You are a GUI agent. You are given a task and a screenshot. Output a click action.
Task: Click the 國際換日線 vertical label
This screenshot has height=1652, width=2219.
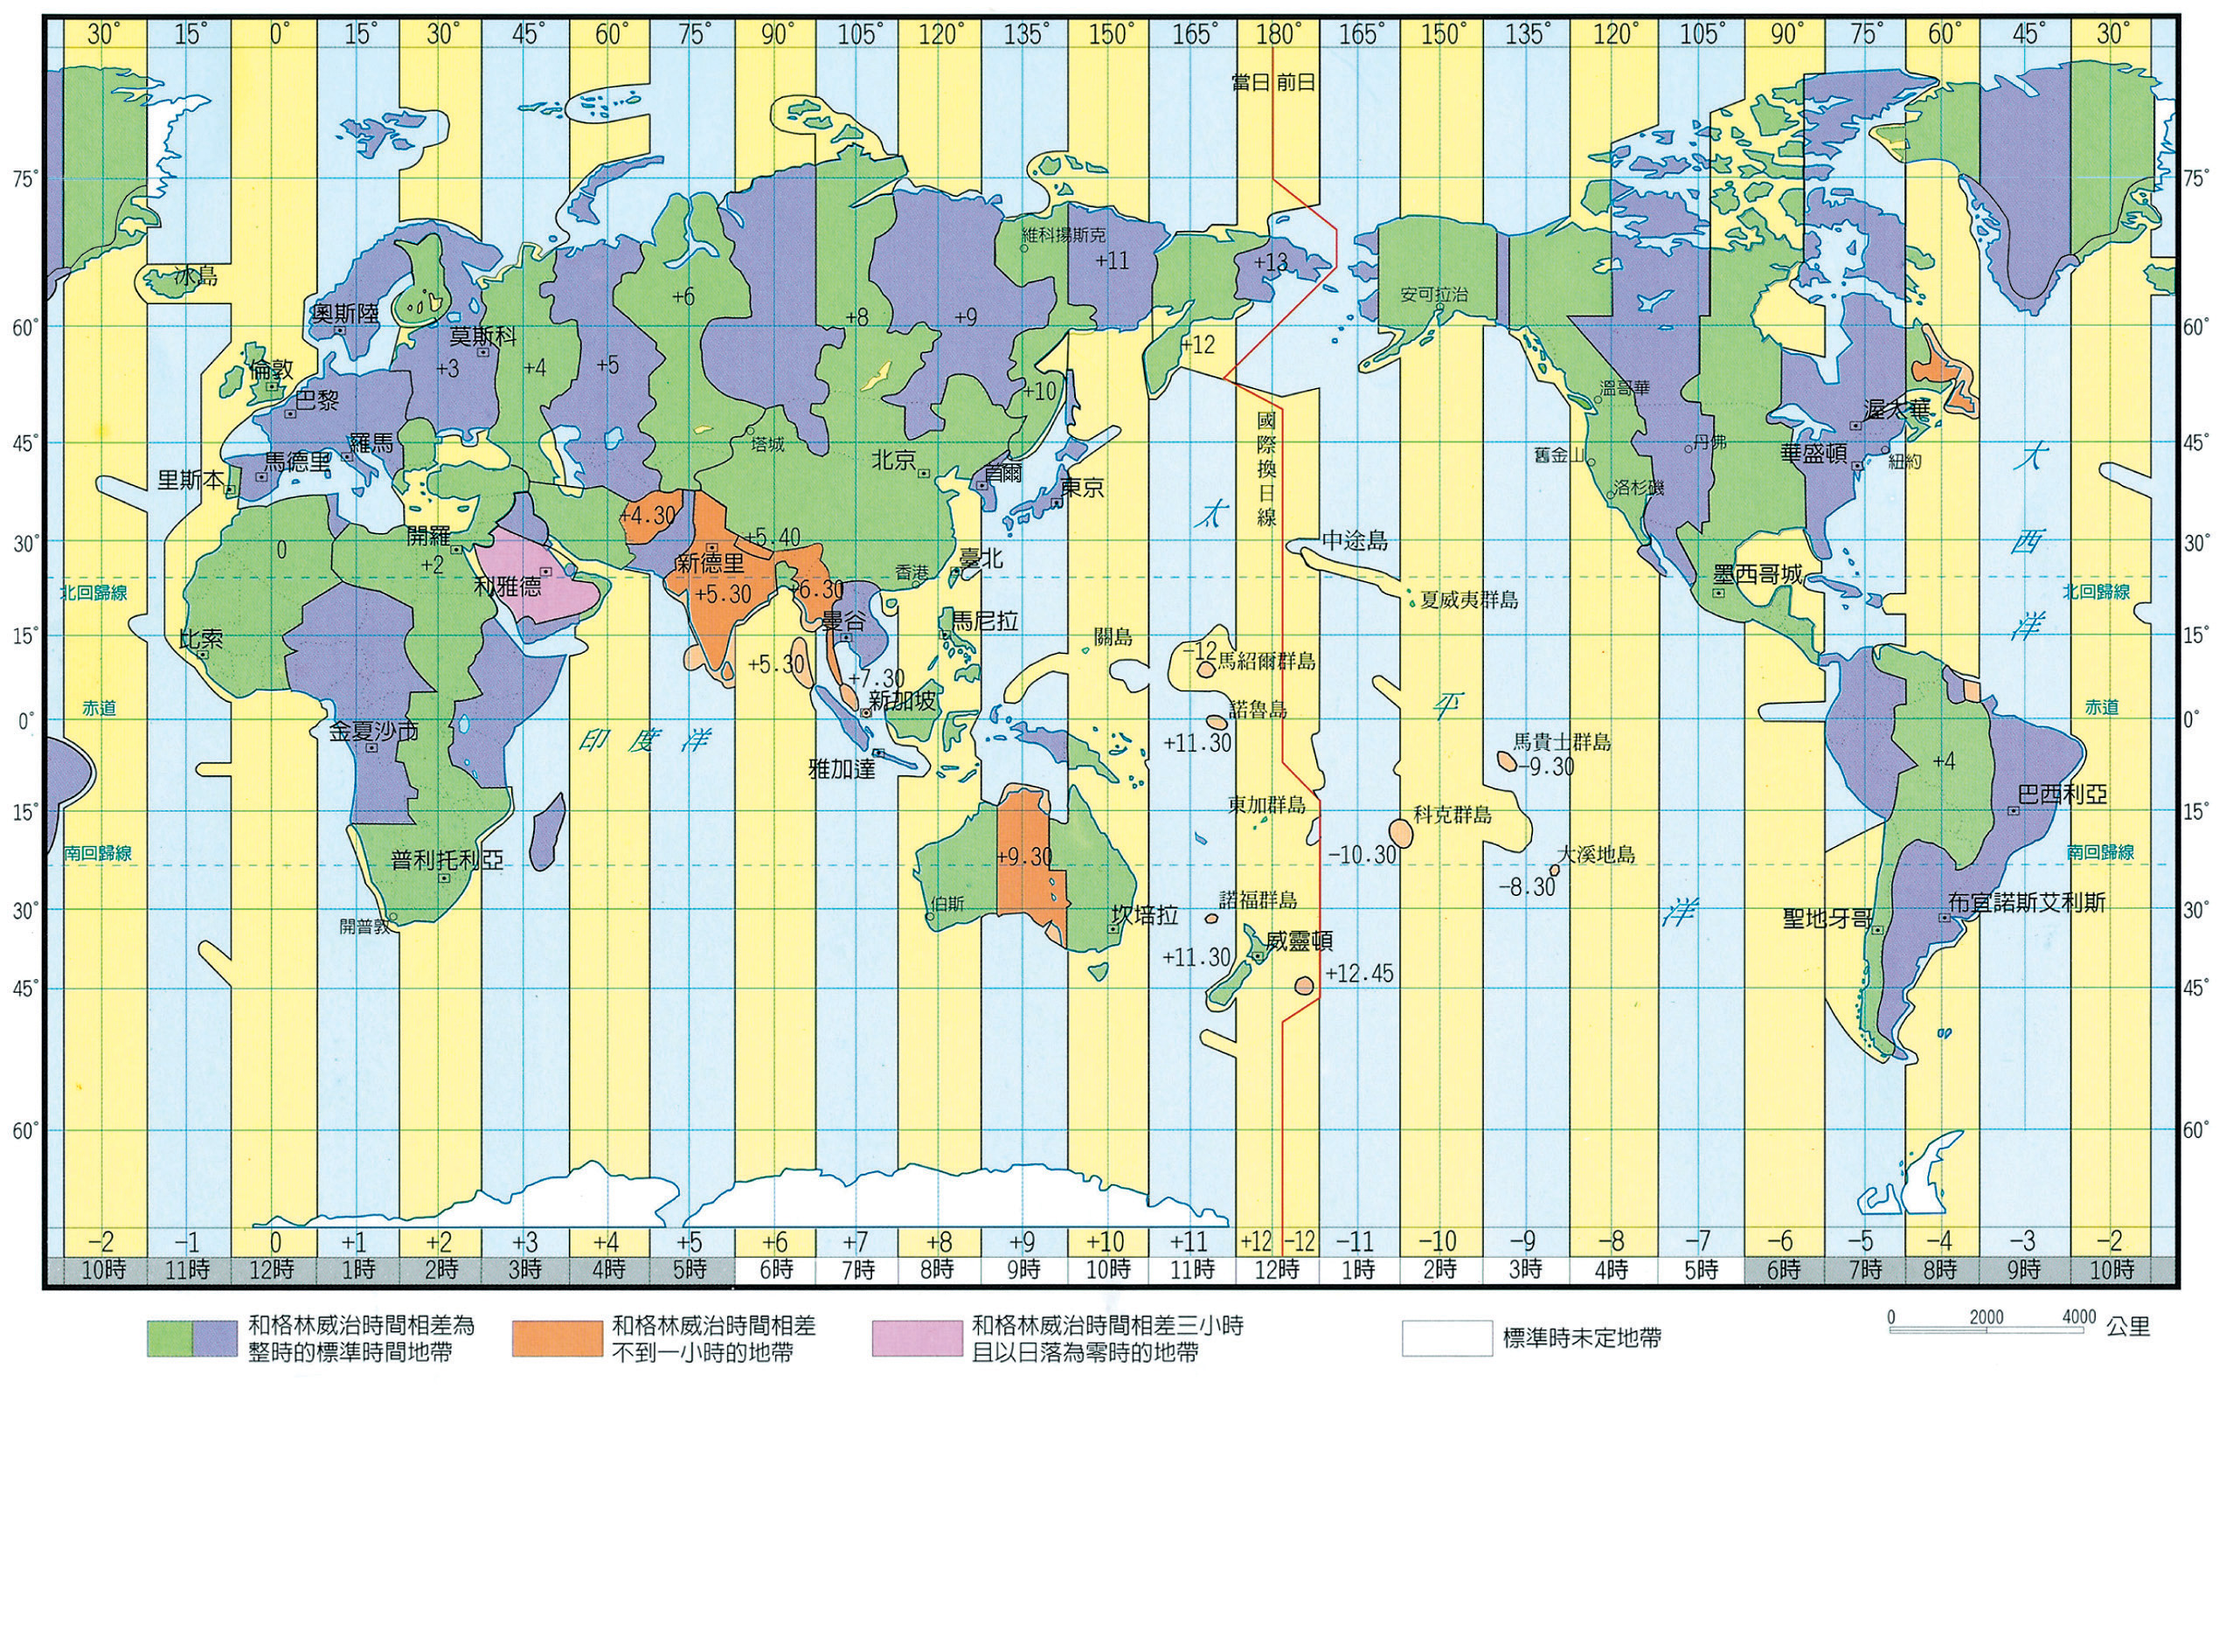coord(1266,468)
